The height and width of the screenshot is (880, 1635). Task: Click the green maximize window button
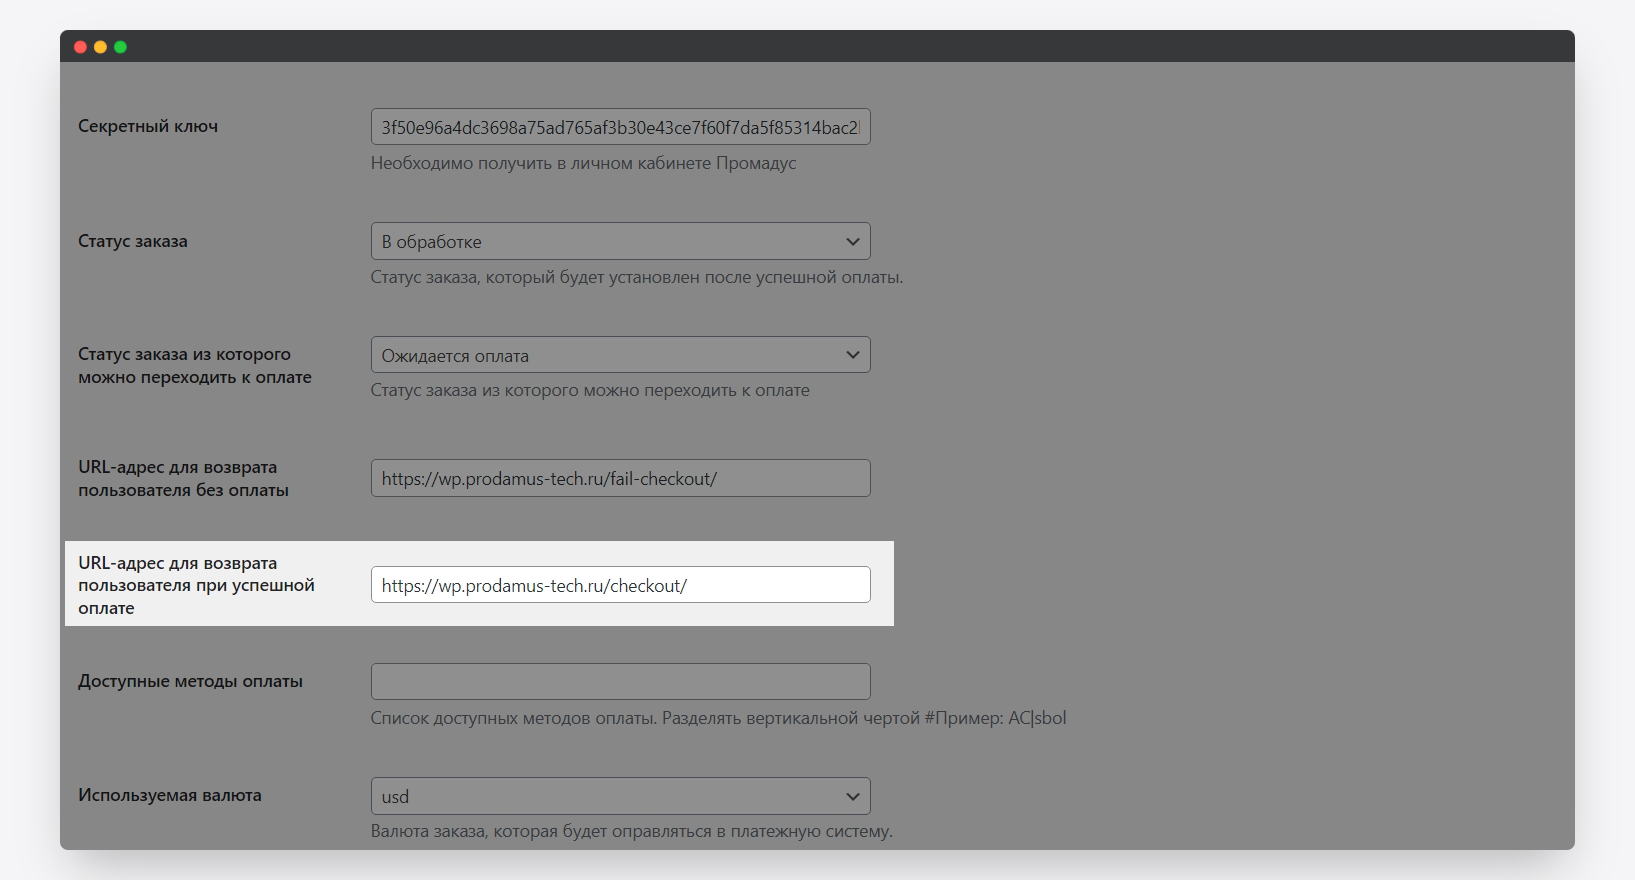point(120,47)
